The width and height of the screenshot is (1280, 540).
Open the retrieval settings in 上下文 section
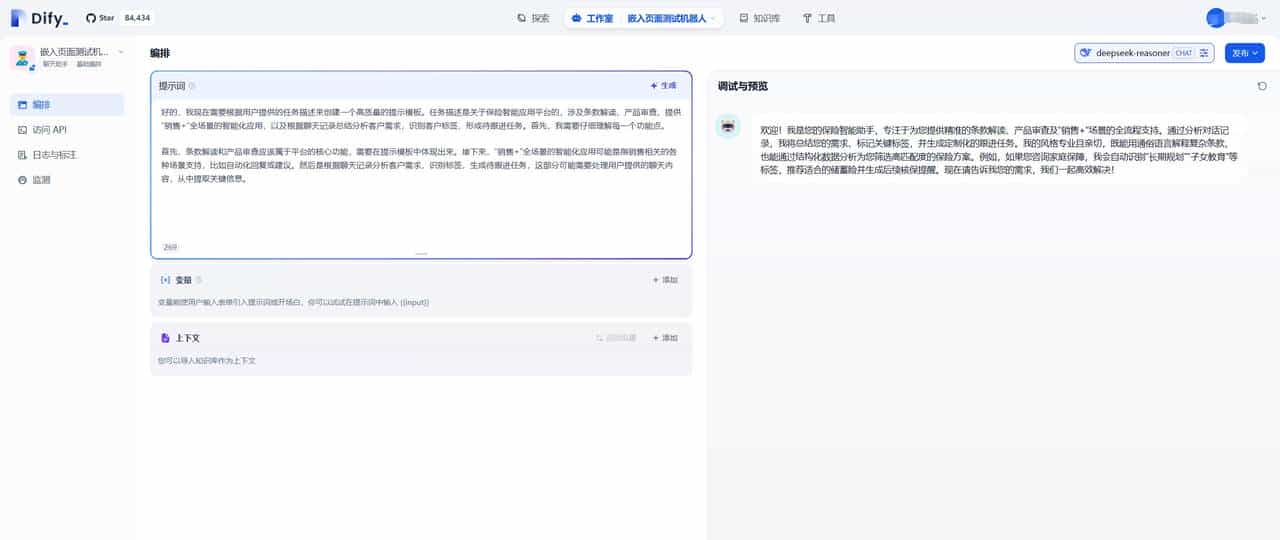(x=616, y=338)
